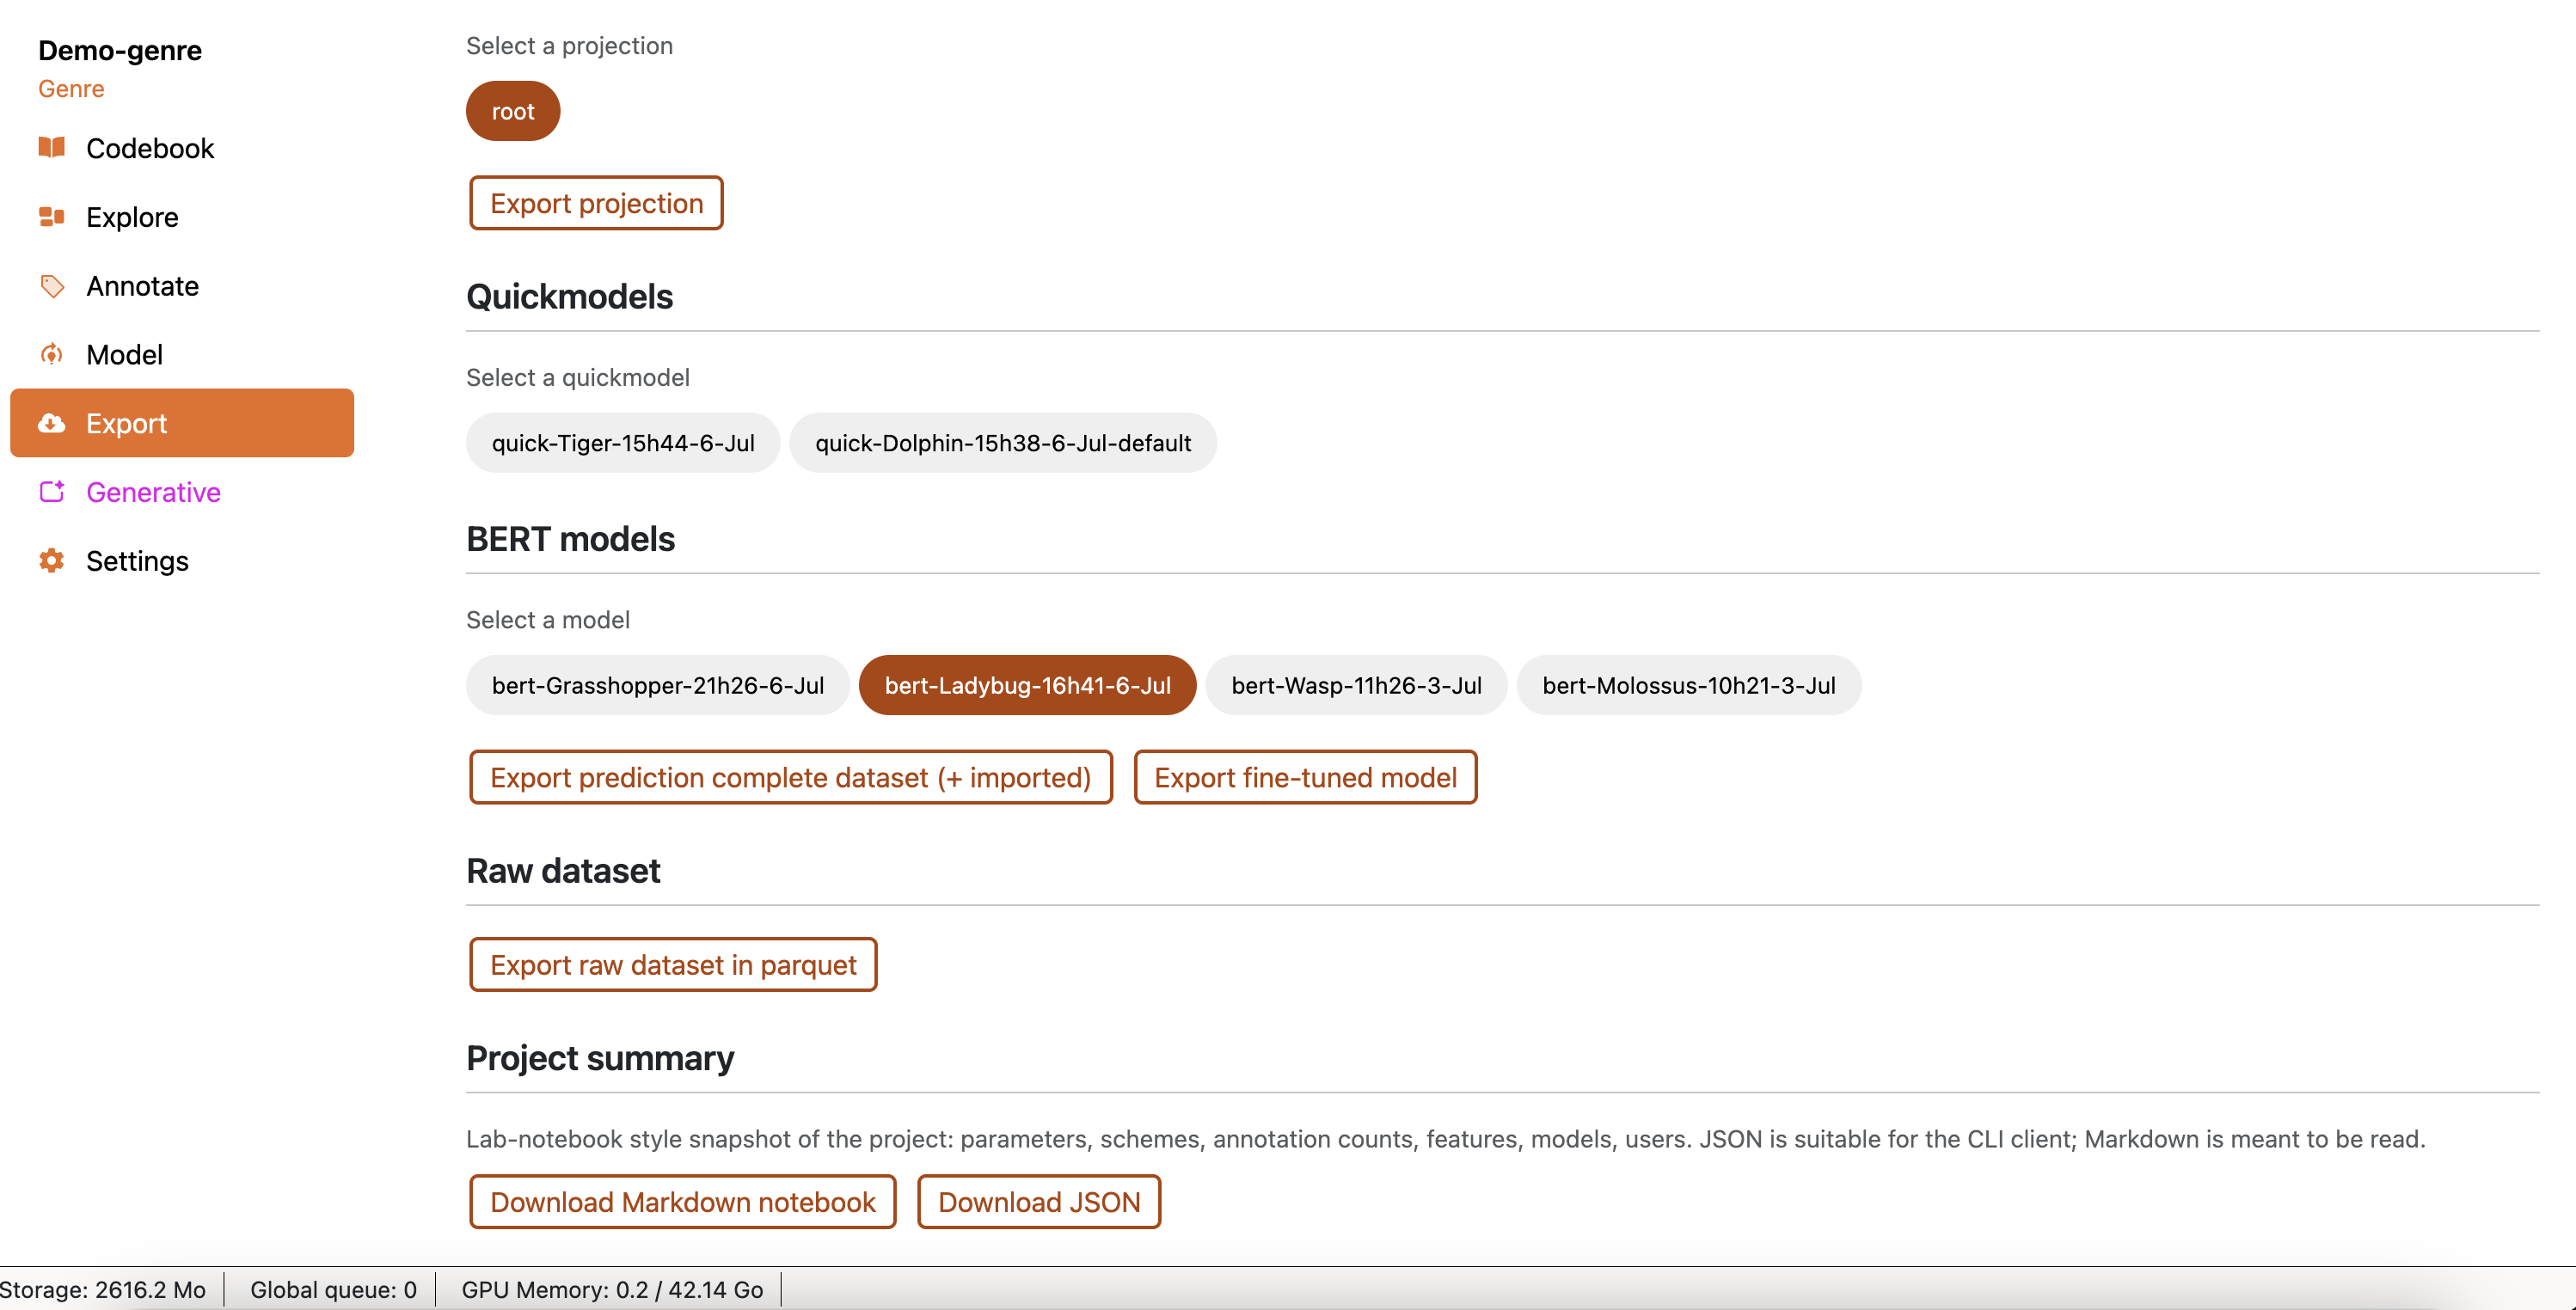The height and width of the screenshot is (1310, 2576).
Task: Choose model bert-Ladybug-16h41-6-Jul
Action: 1028,685
